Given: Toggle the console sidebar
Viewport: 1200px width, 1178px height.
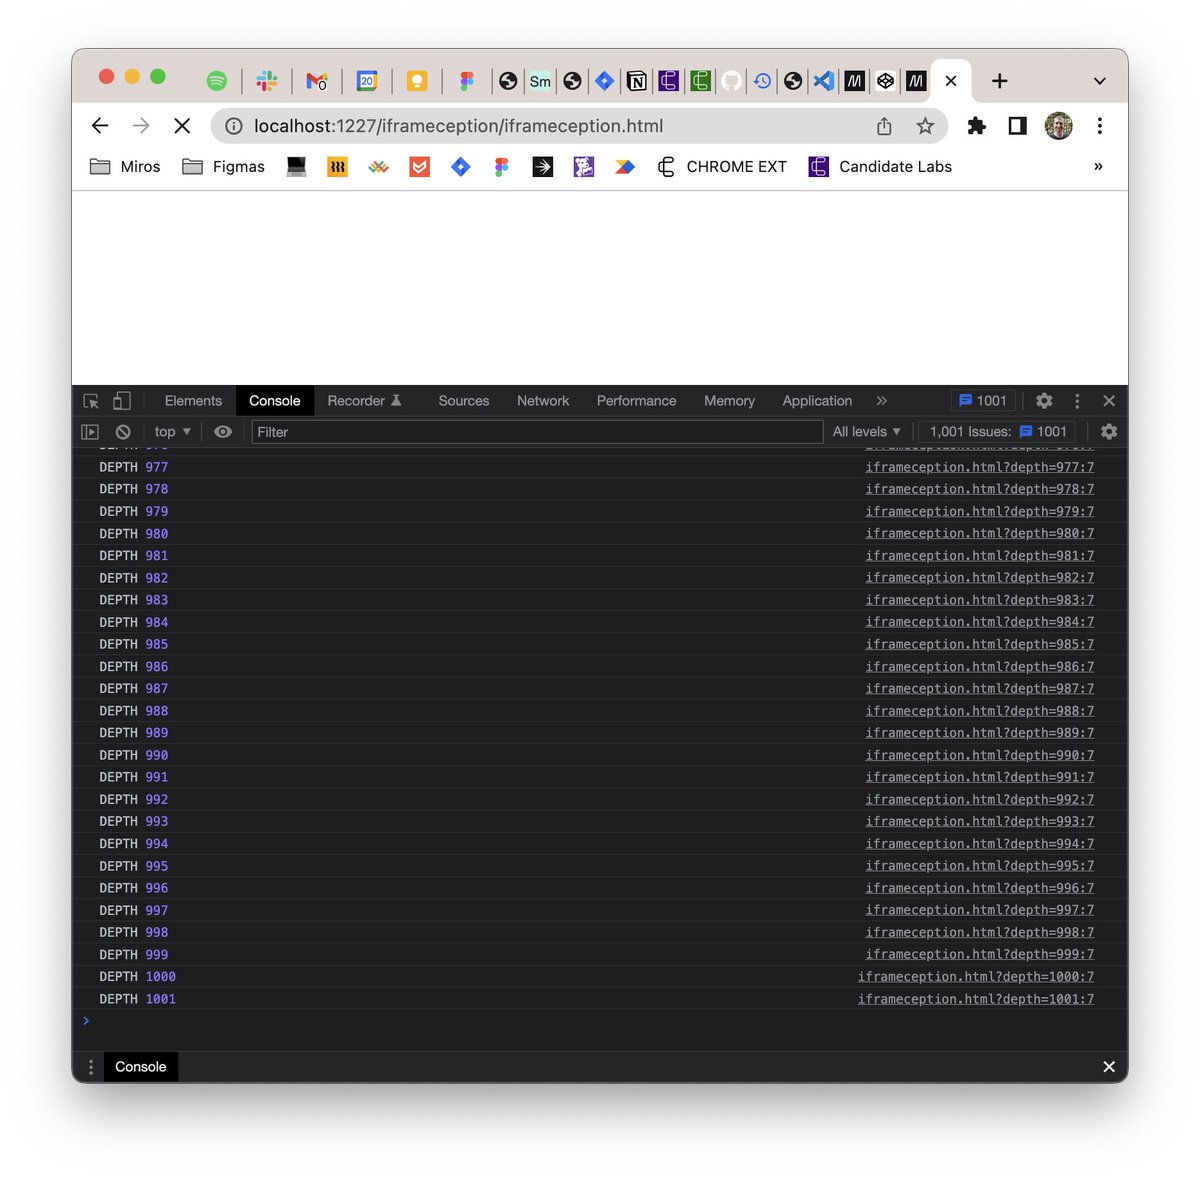Looking at the screenshot, I should coord(90,432).
